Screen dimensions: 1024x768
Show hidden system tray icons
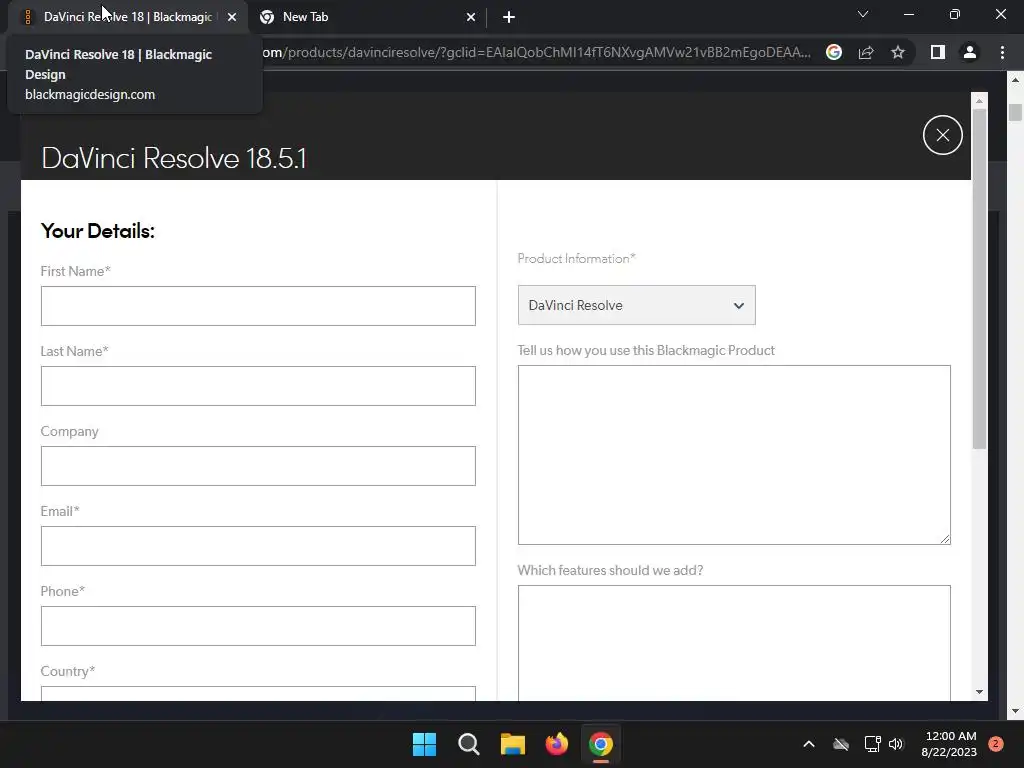808,744
